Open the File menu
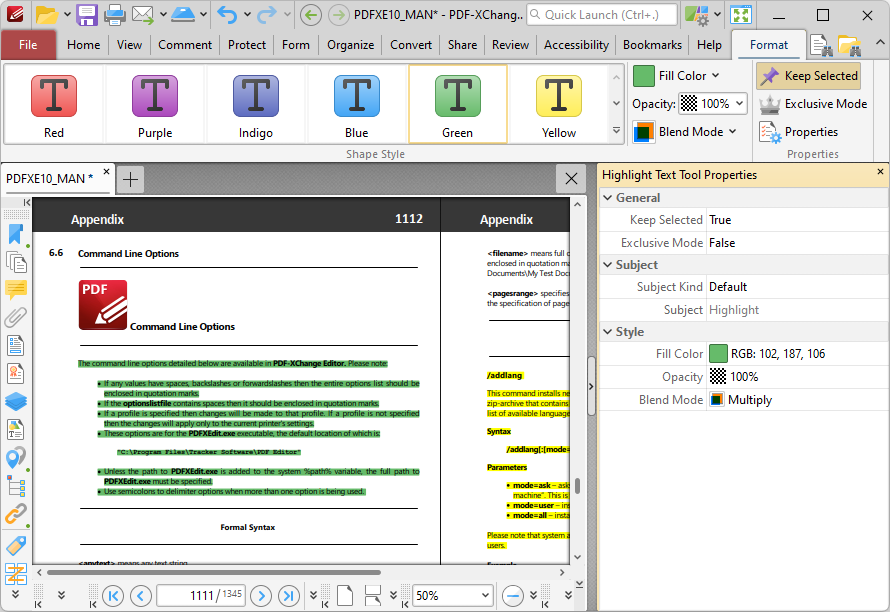 (x=28, y=45)
